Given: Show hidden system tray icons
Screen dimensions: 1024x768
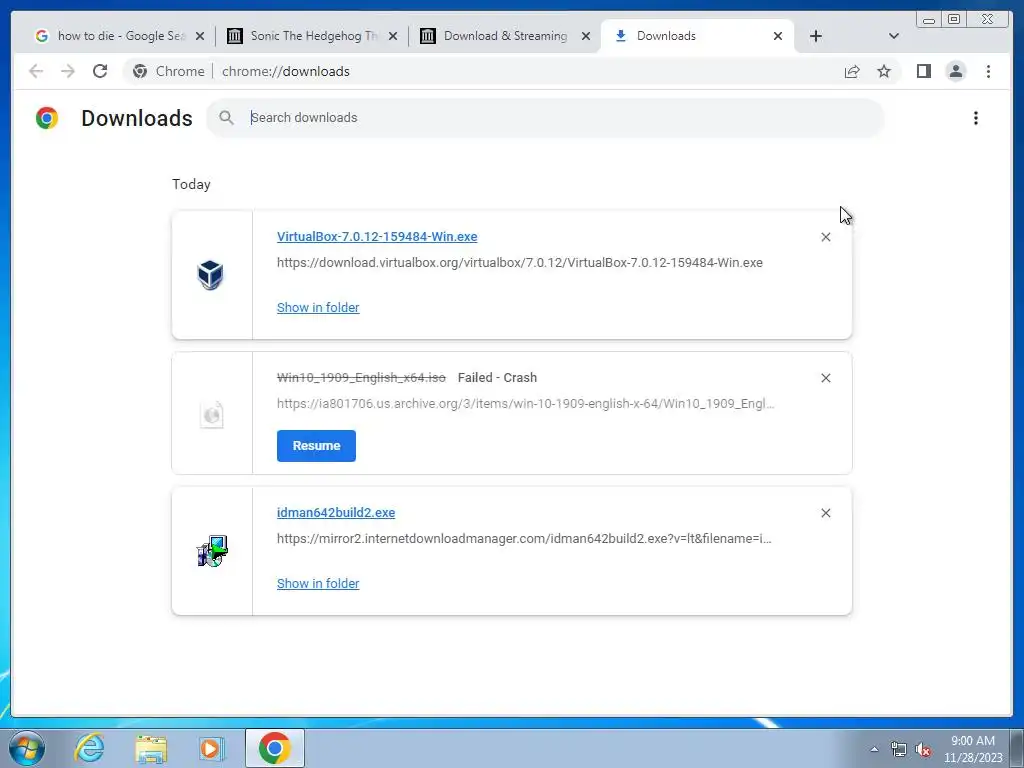Looking at the screenshot, I should pyautogui.click(x=874, y=749).
